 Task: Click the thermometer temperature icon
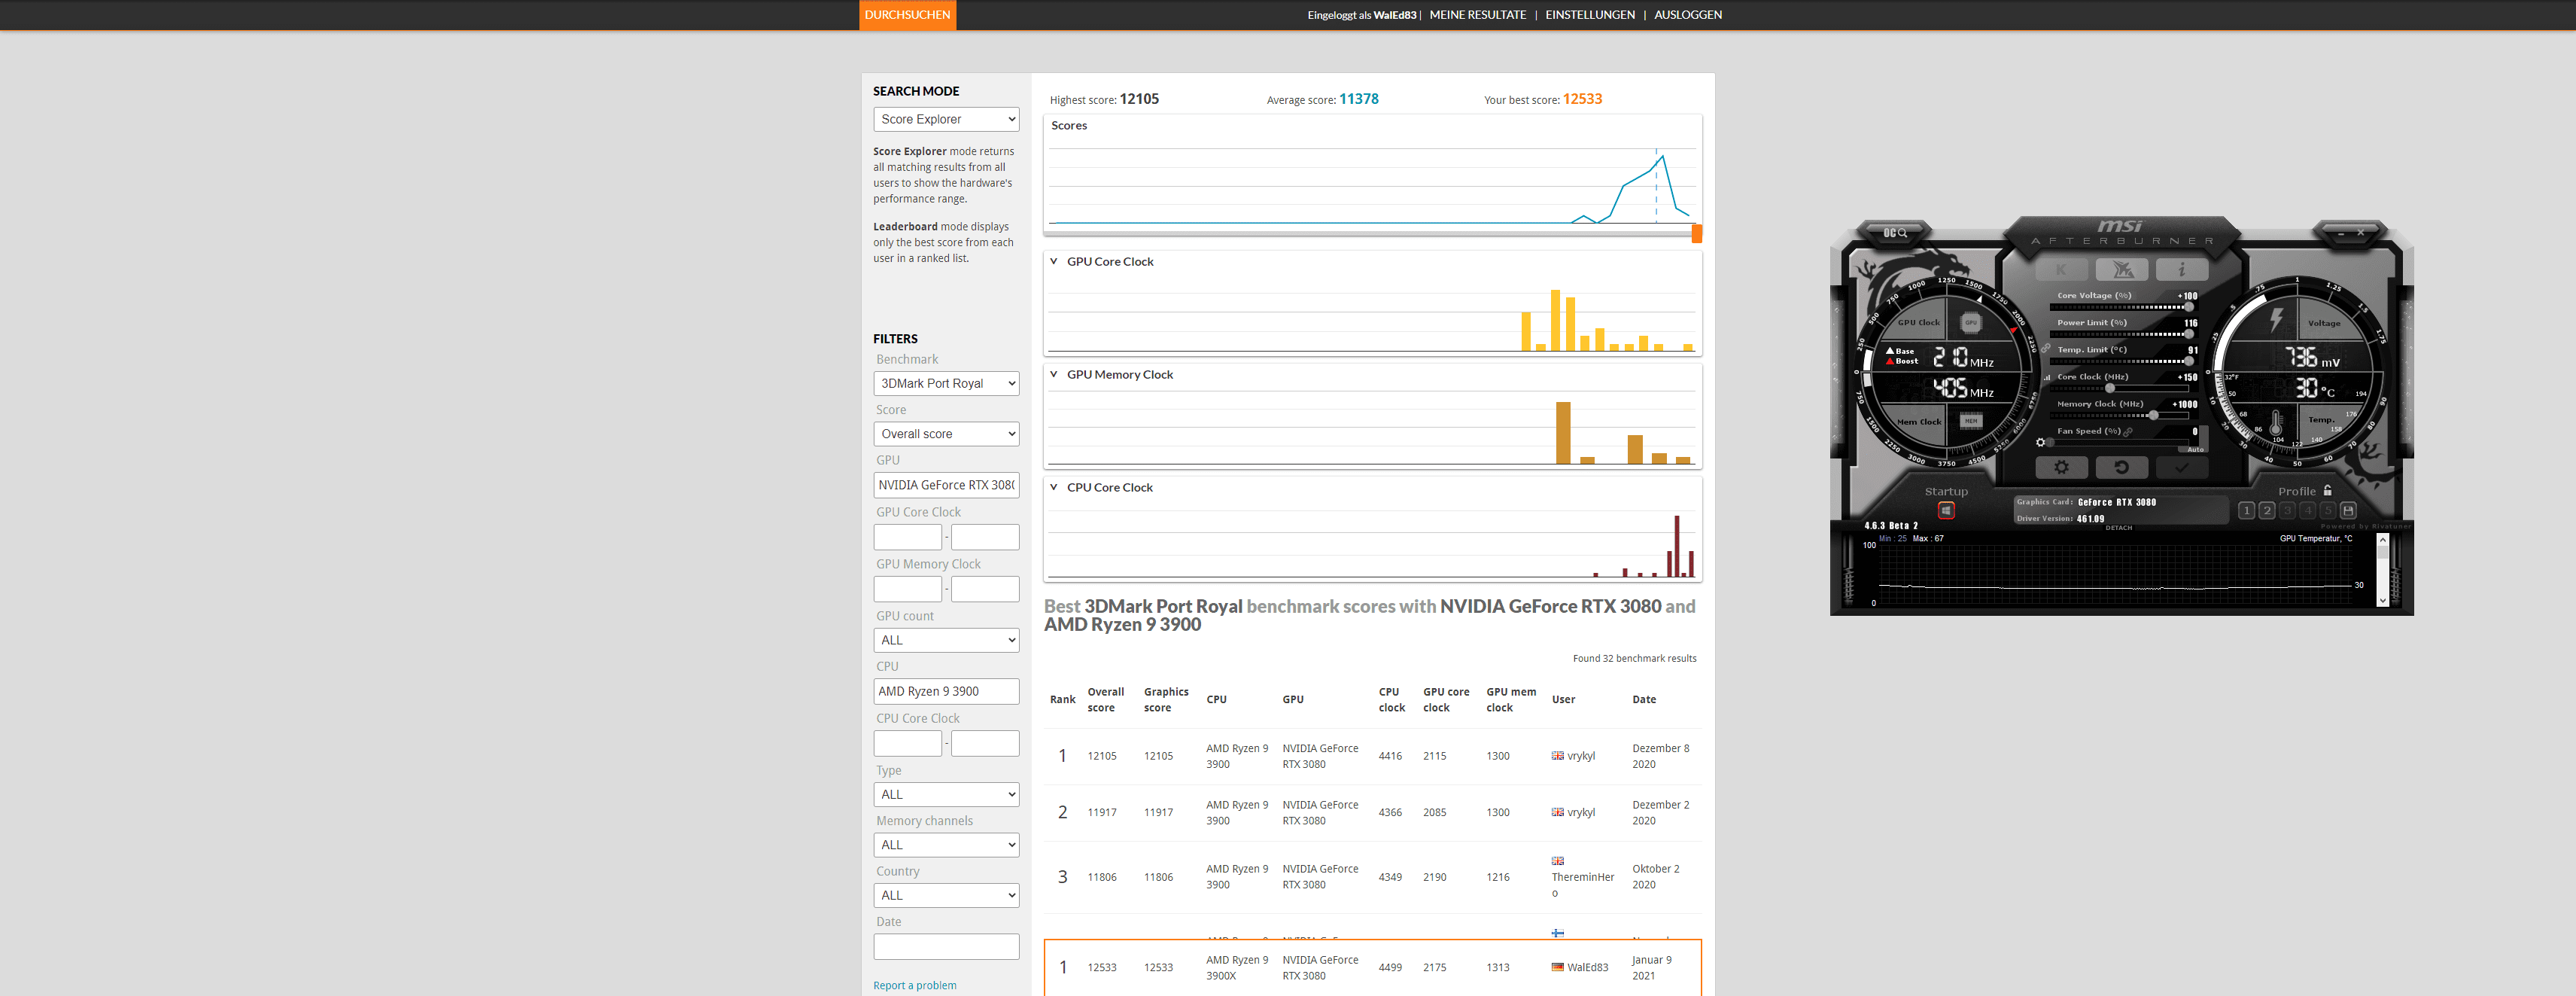2276,424
